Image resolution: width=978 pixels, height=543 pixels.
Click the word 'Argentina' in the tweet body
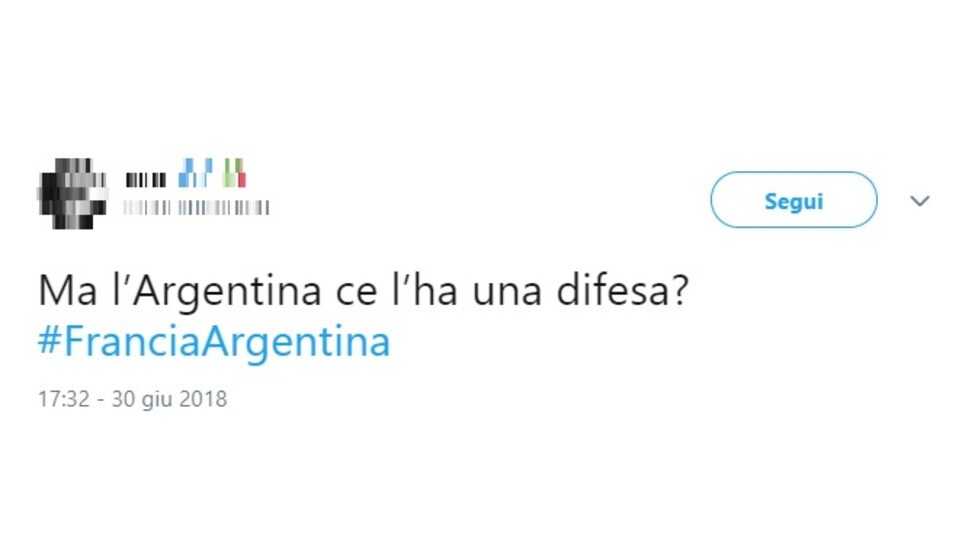226,292
